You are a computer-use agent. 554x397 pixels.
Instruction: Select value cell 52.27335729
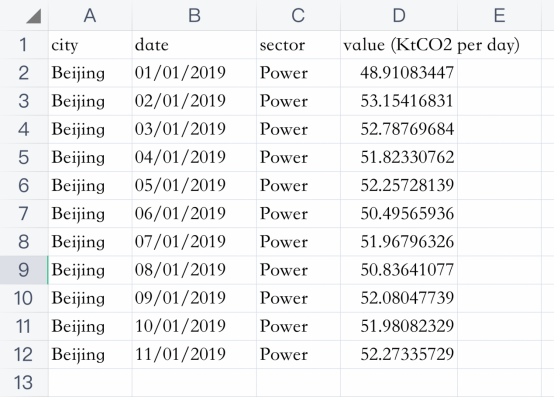coord(399,355)
